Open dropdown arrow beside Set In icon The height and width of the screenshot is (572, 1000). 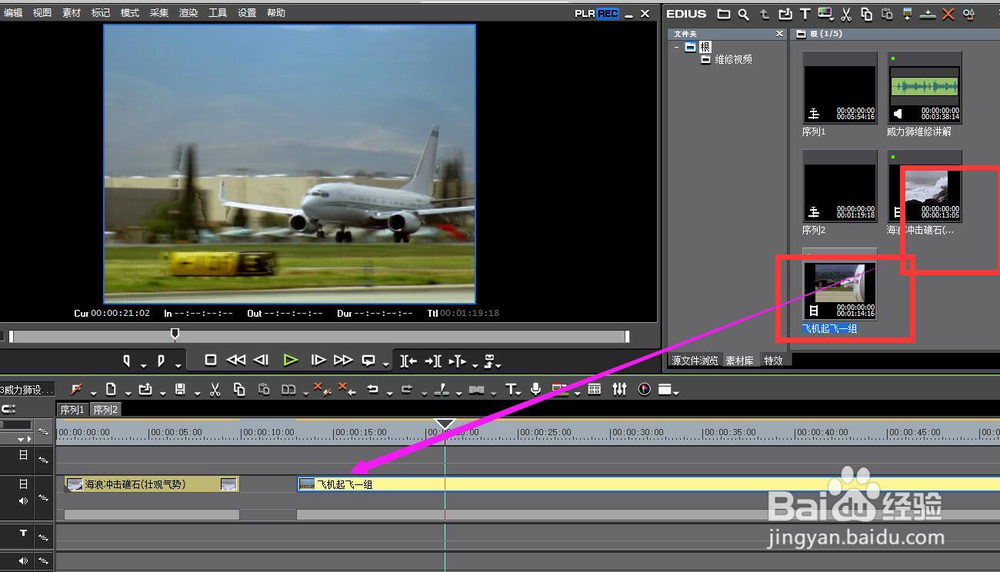pos(143,365)
